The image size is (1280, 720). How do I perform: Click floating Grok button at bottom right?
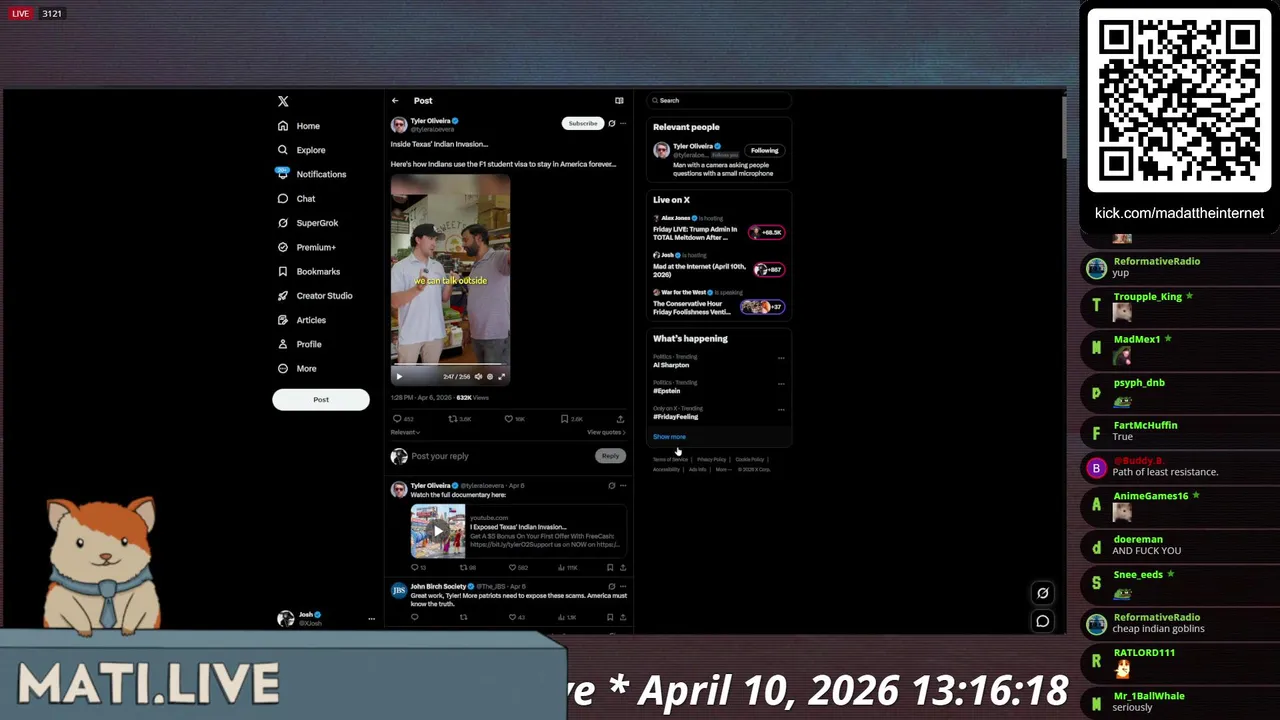[x=1042, y=593]
